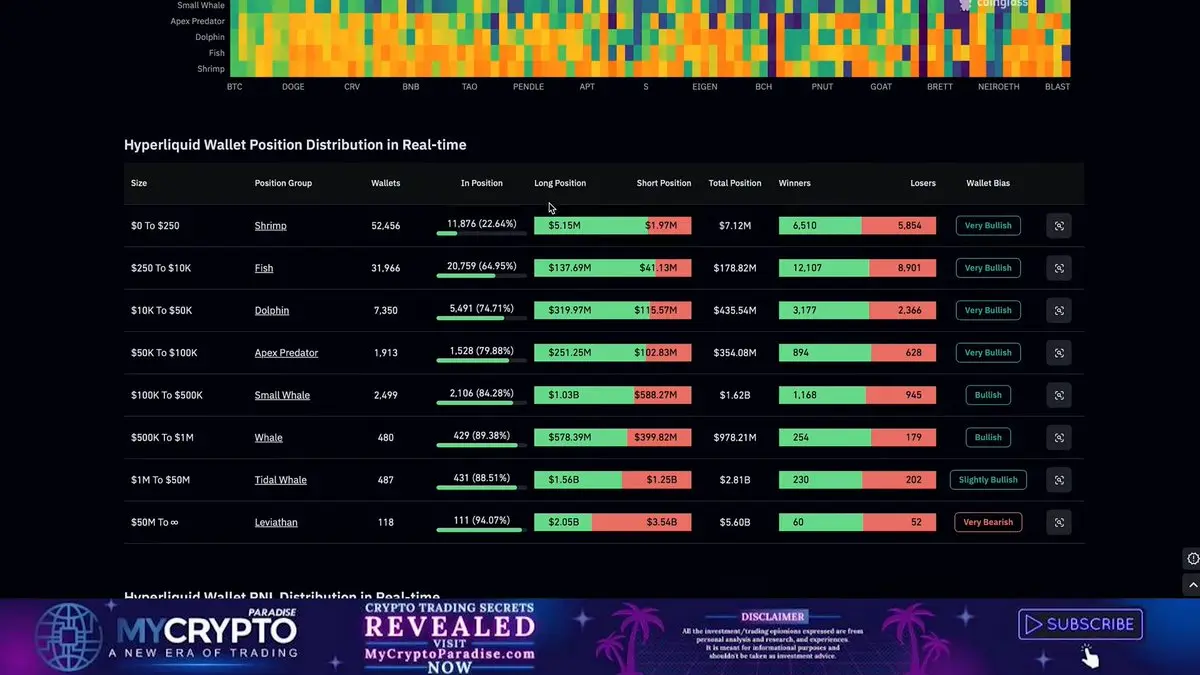This screenshot has width=1200, height=675.
Task: Click the BTC label under heatmap
Action: click(x=235, y=87)
